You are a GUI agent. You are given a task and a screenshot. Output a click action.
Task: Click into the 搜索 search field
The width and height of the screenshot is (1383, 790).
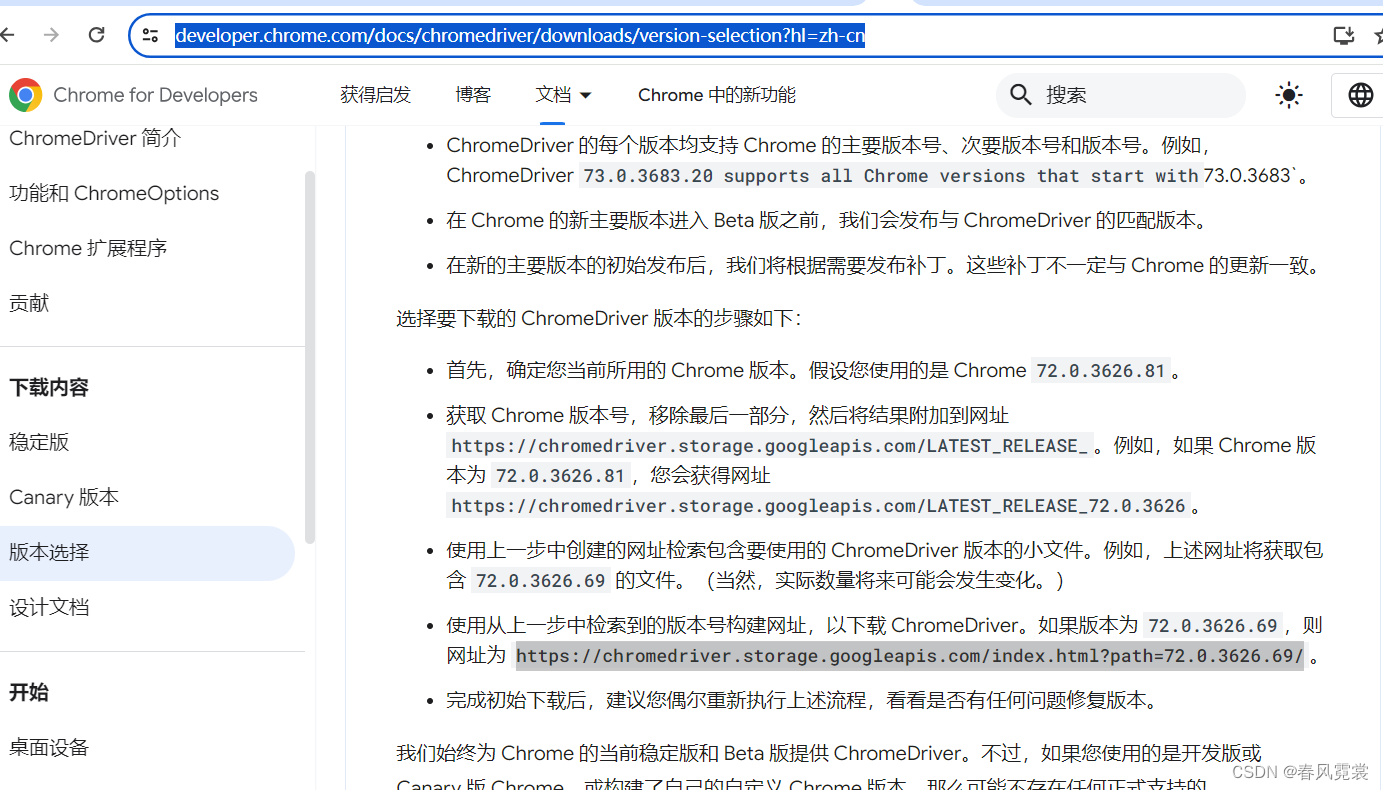pos(1120,95)
